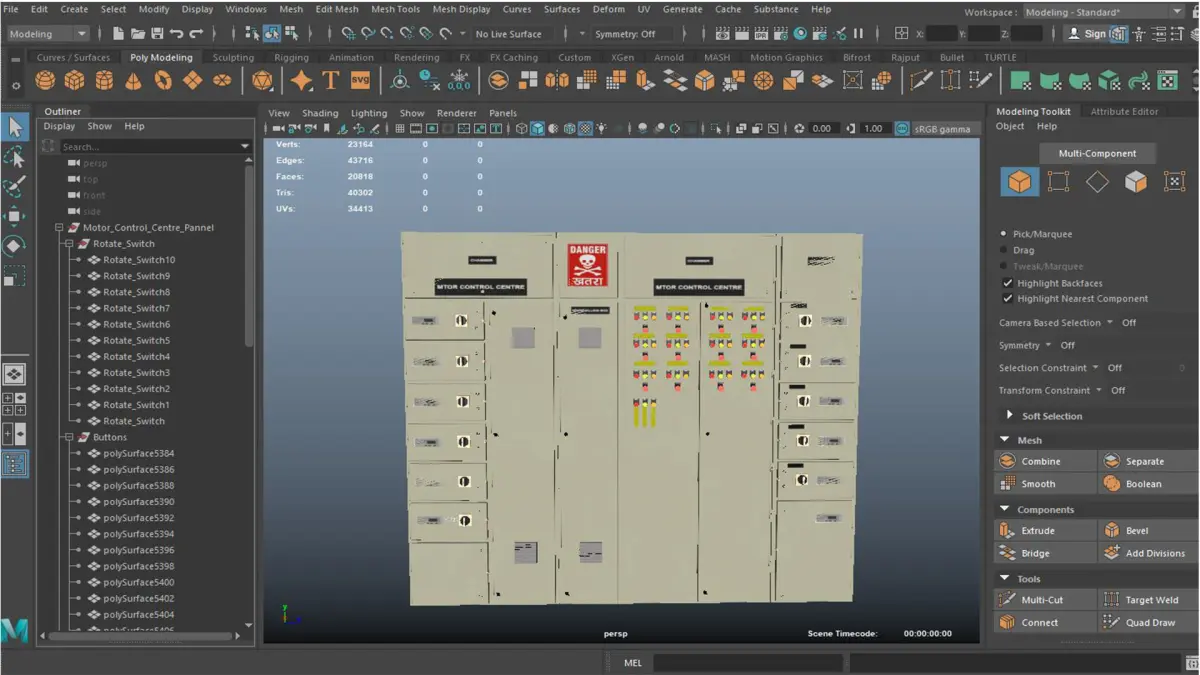Click the undo arrow icon
This screenshot has width=1200, height=675.
(x=176, y=34)
